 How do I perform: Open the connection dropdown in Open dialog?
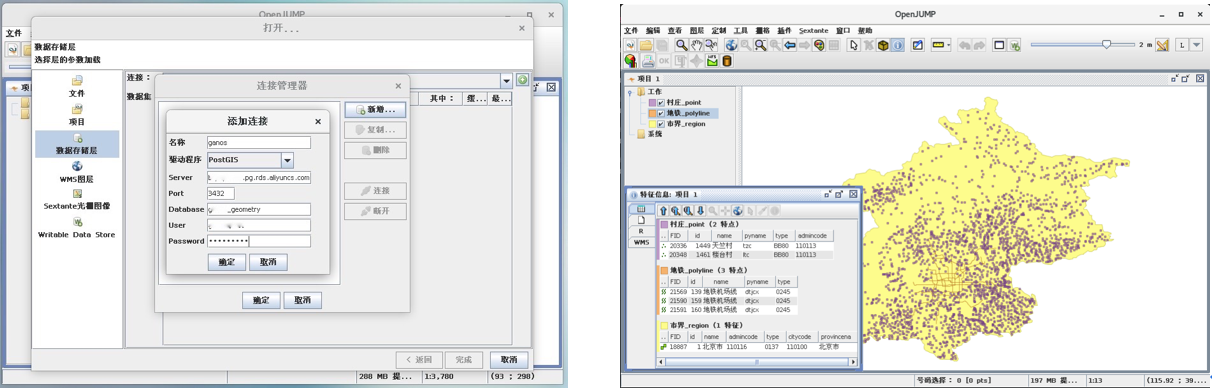tap(506, 81)
